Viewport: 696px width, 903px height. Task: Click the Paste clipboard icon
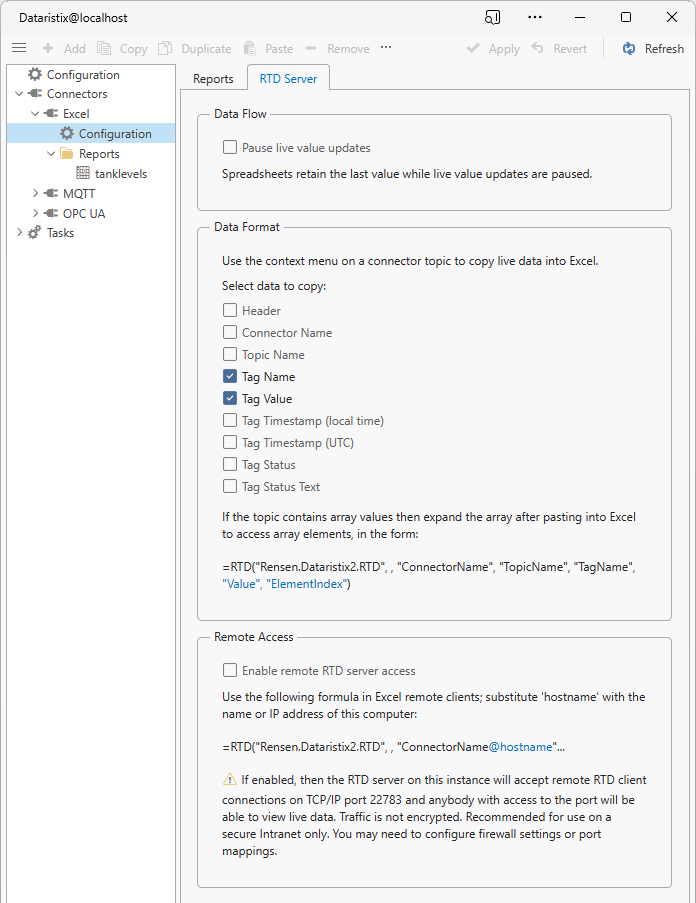pyautogui.click(x=250, y=48)
